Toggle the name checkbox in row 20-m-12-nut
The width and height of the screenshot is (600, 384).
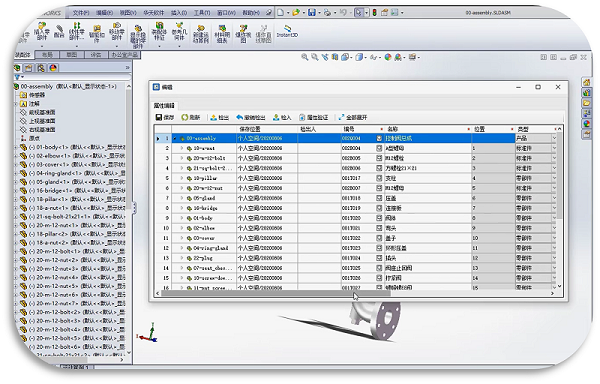point(379,188)
